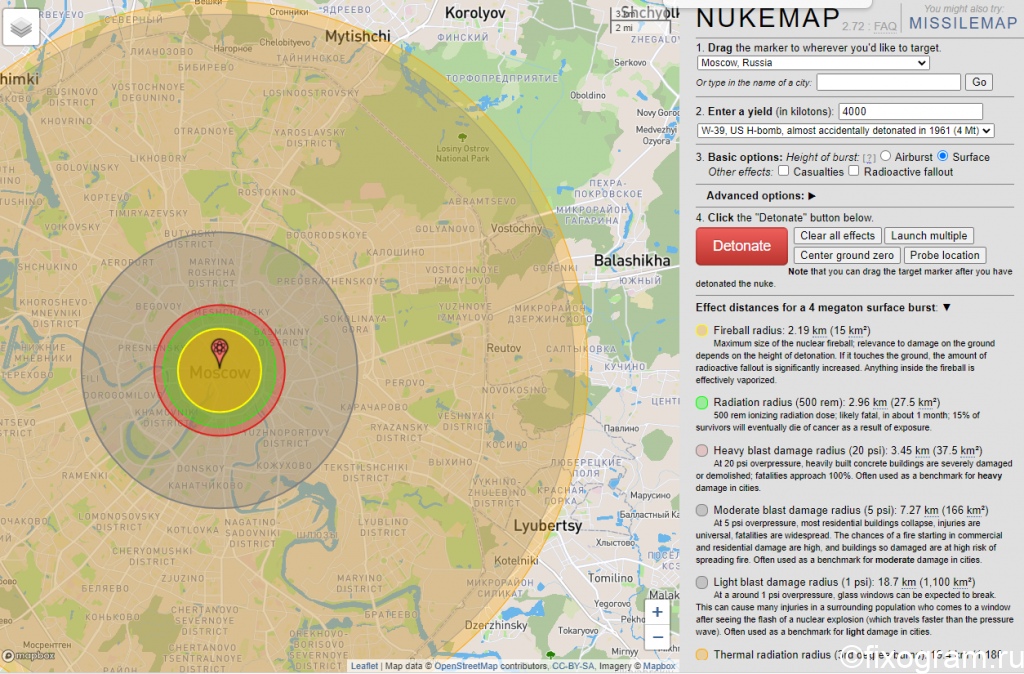The image size is (1024, 674).
Task: Click the km unit in Radiation radius
Action: point(880,402)
